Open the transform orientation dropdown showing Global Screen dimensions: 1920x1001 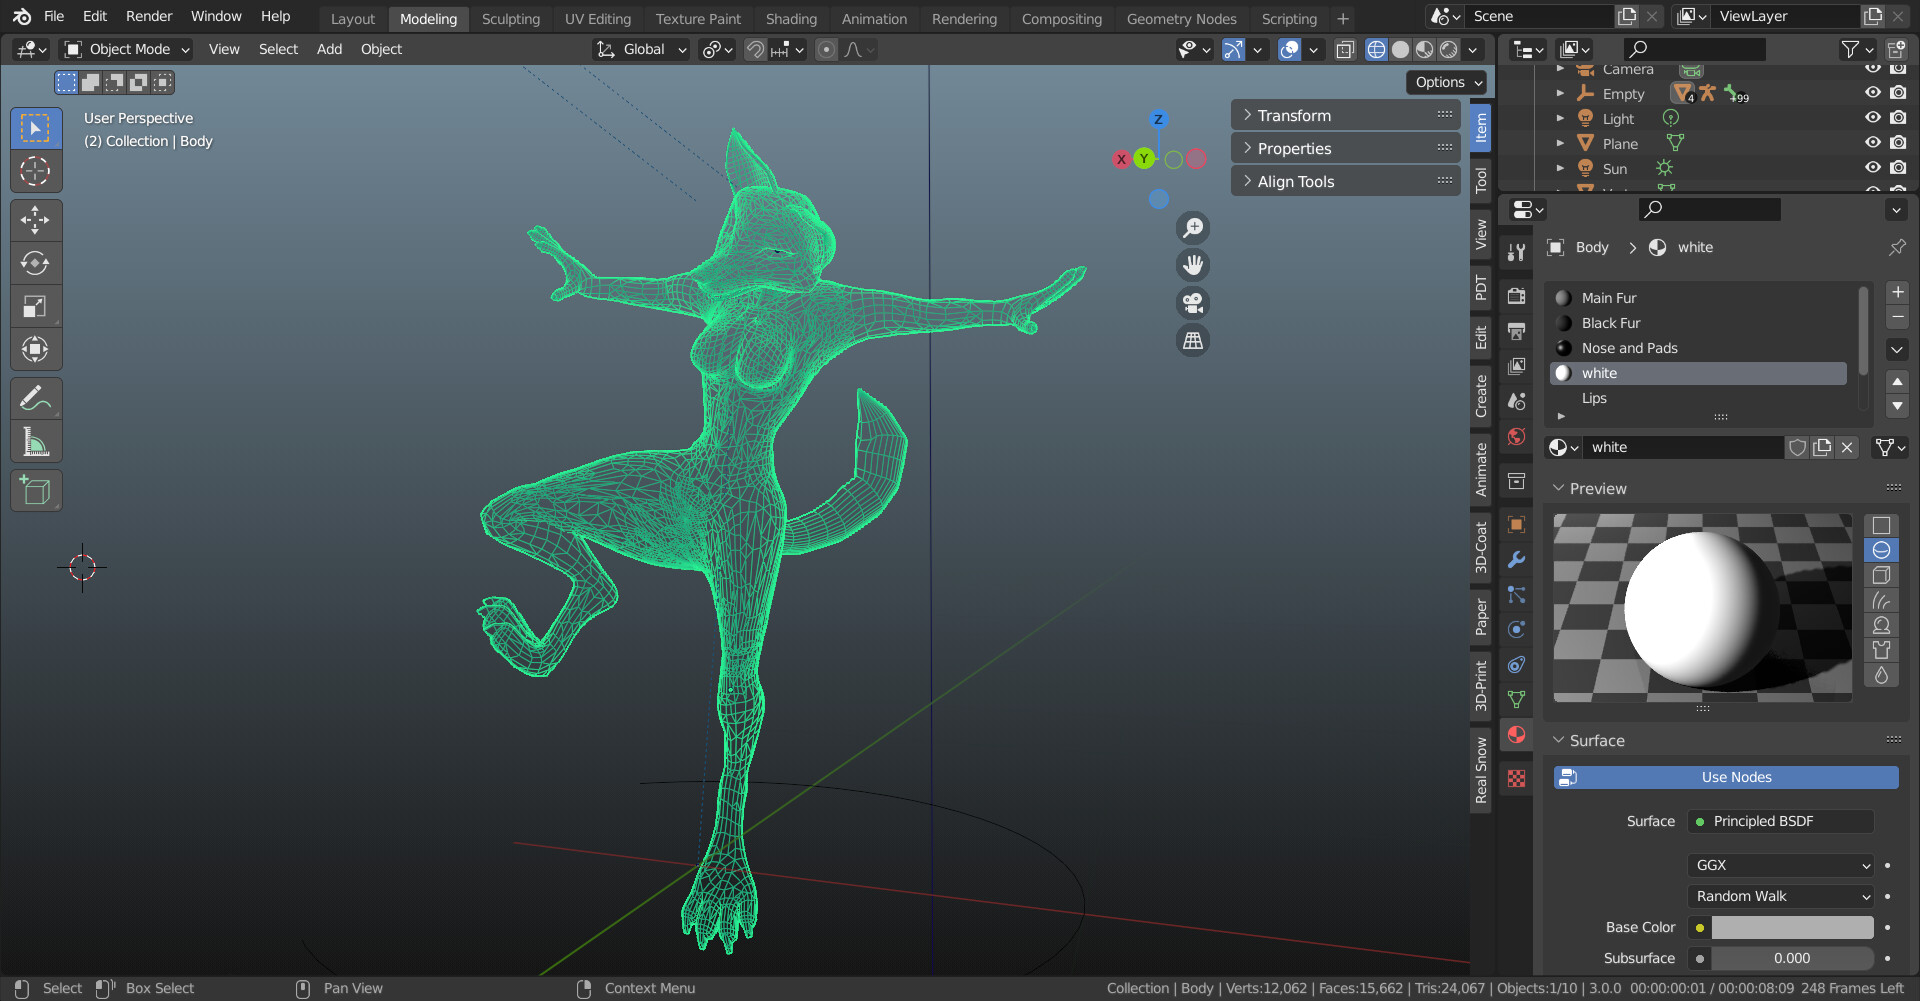[x=640, y=49]
